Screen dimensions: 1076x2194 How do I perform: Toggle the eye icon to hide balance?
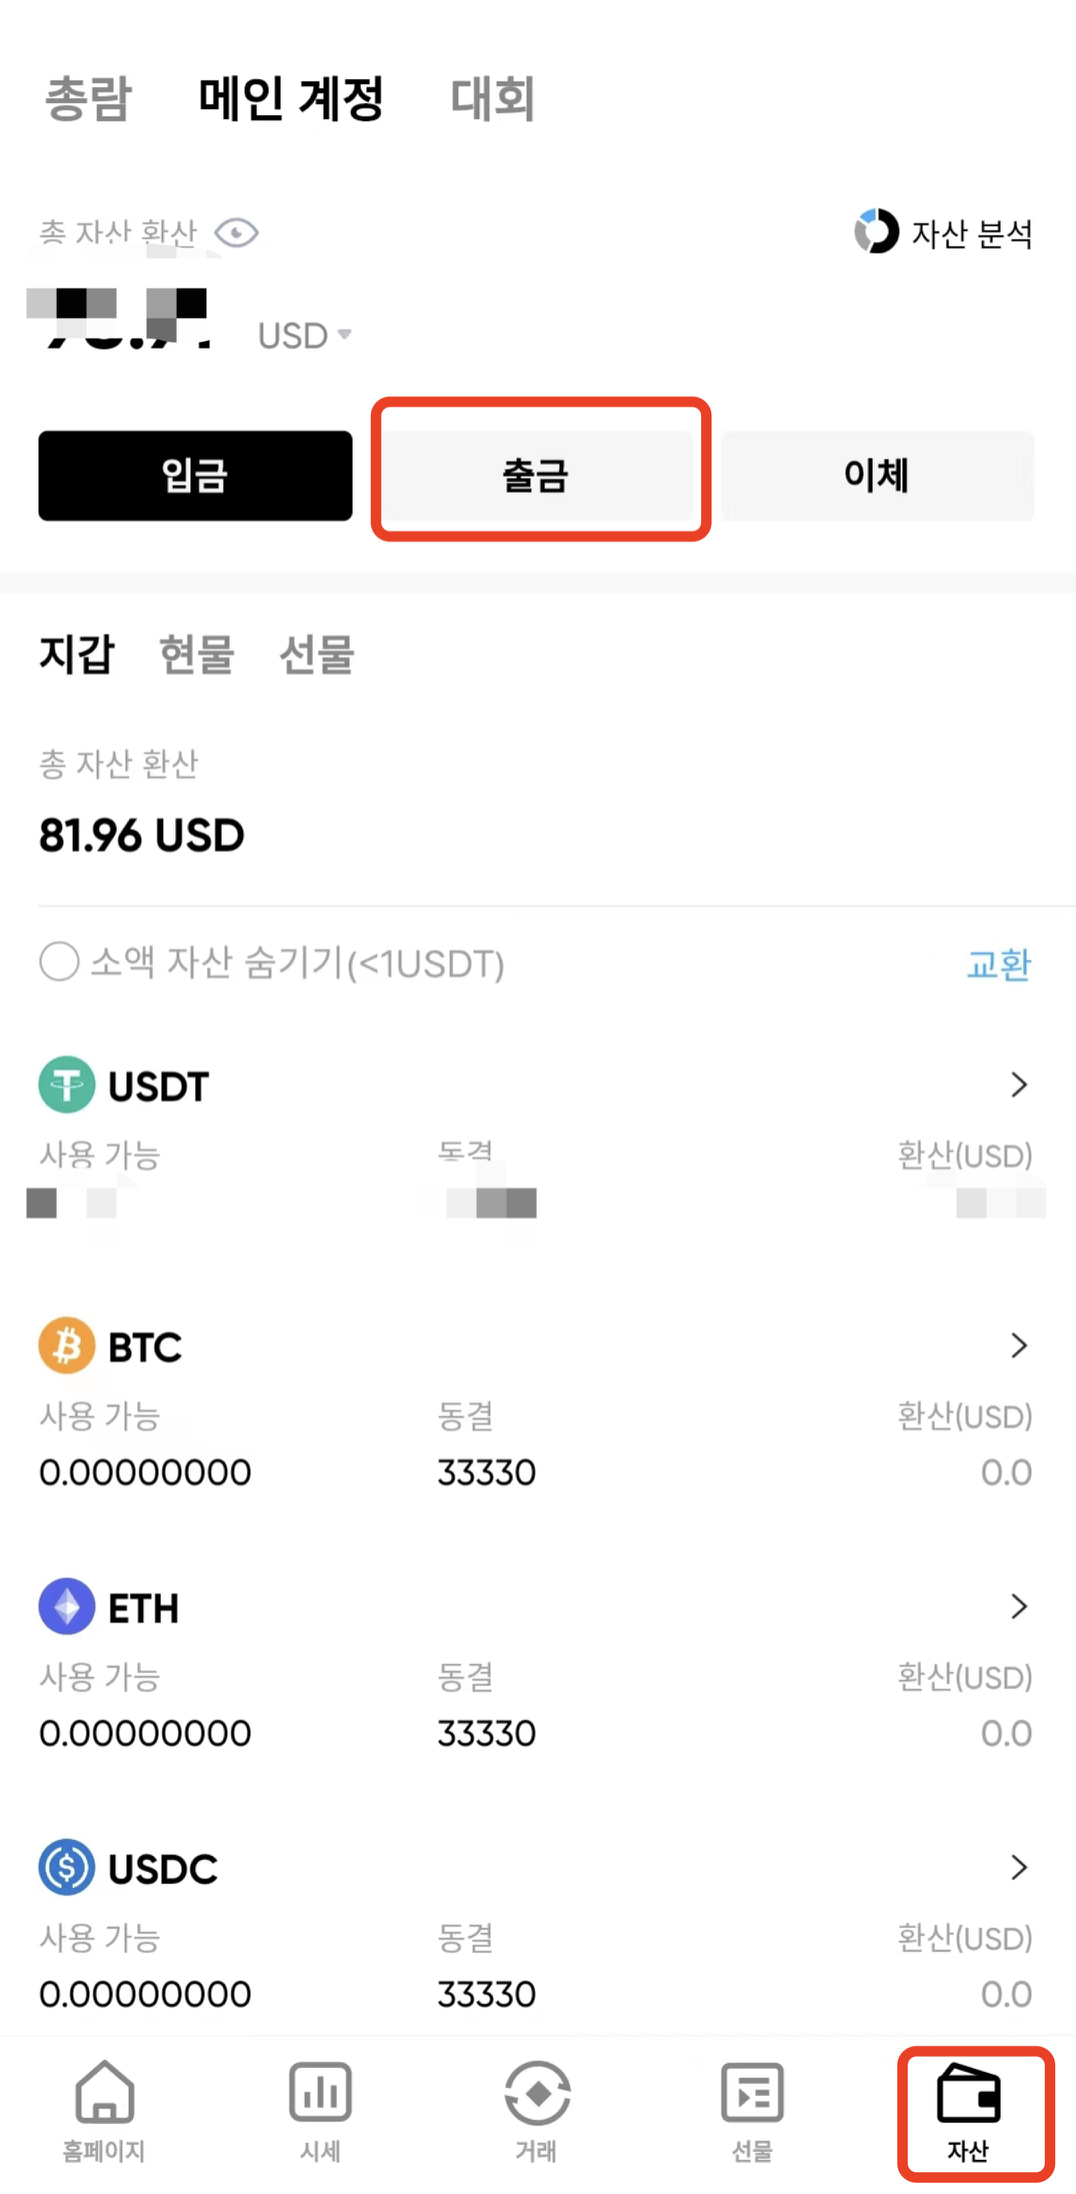[x=236, y=233]
